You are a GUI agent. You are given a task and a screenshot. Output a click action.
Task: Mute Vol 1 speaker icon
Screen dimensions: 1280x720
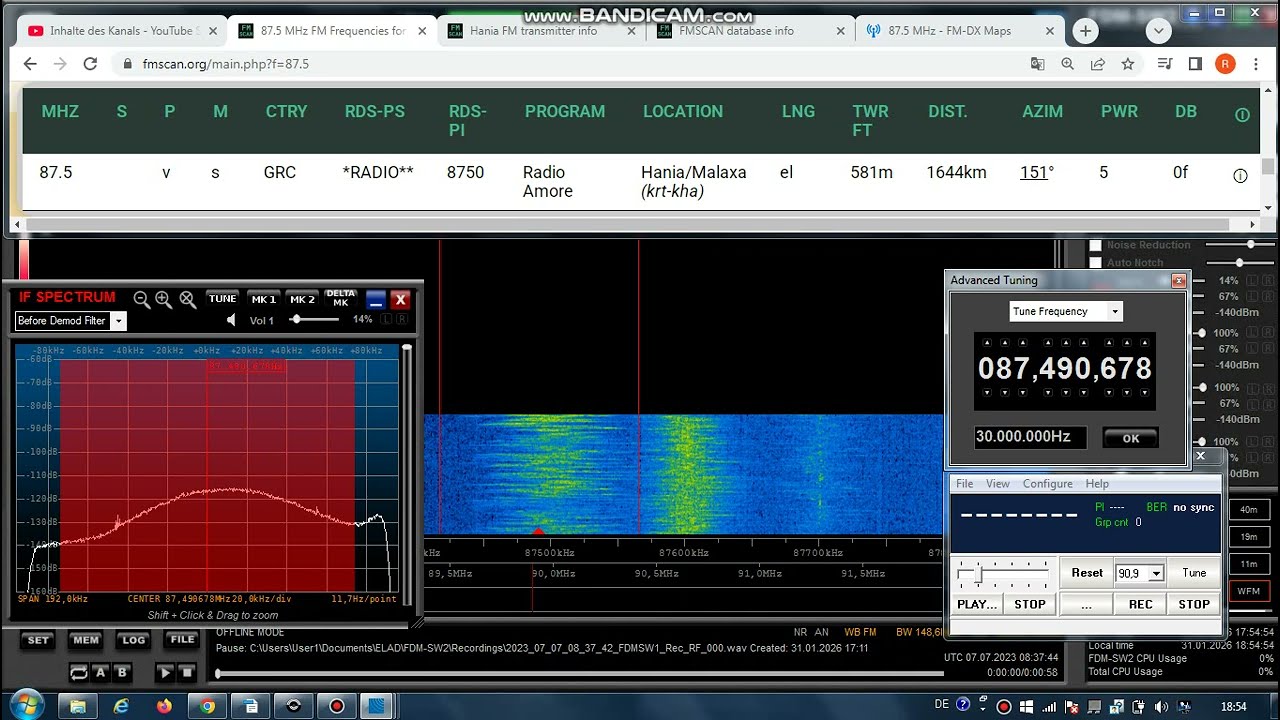(232, 320)
